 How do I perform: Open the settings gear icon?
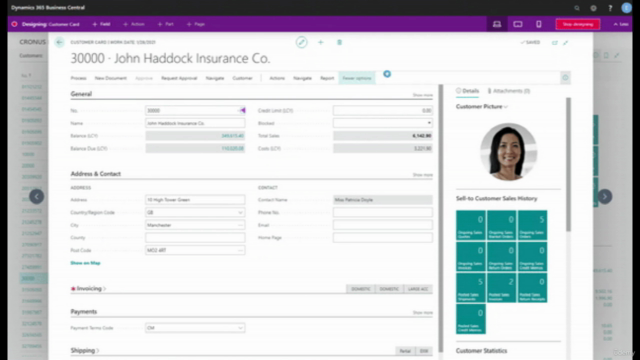(x=593, y=8)
